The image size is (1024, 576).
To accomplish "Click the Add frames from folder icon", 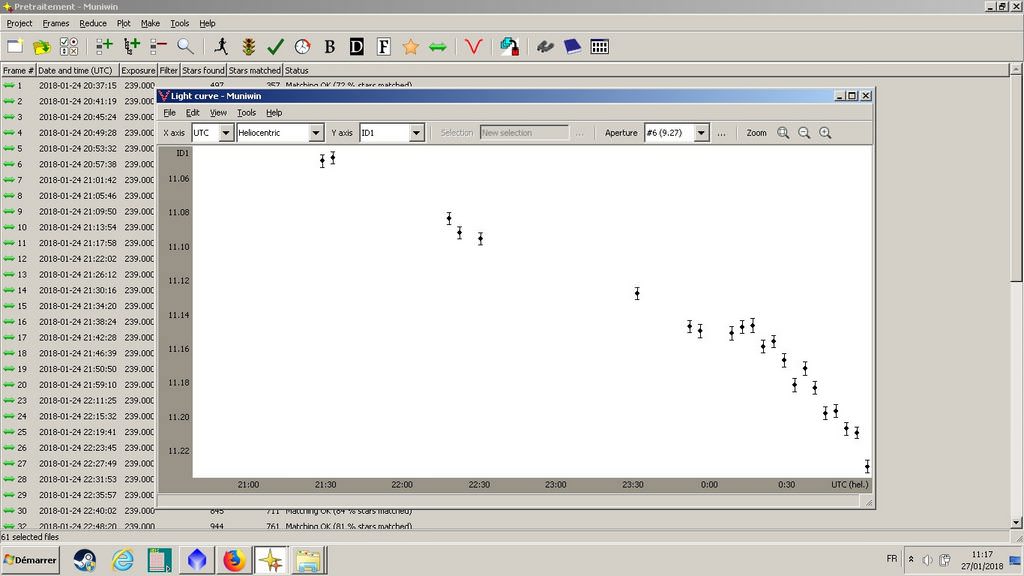I will pos(131,46).
